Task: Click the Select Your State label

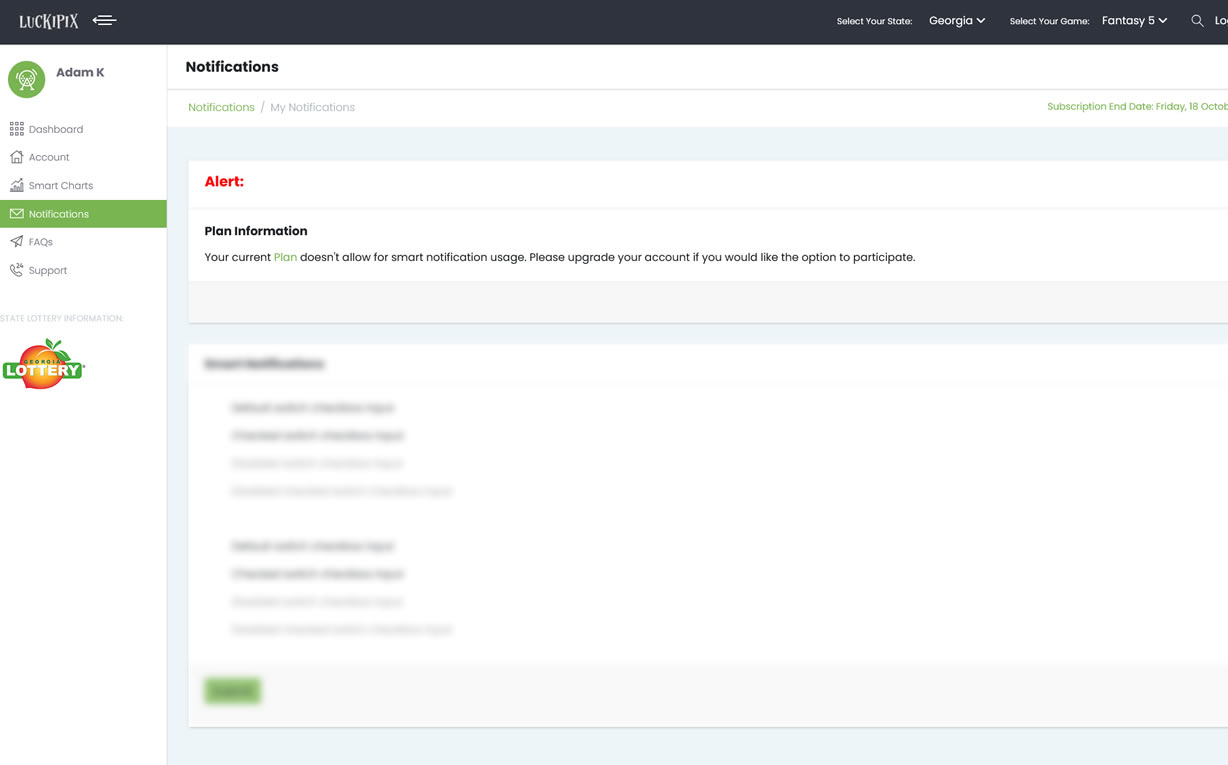Action: (874, 21)
